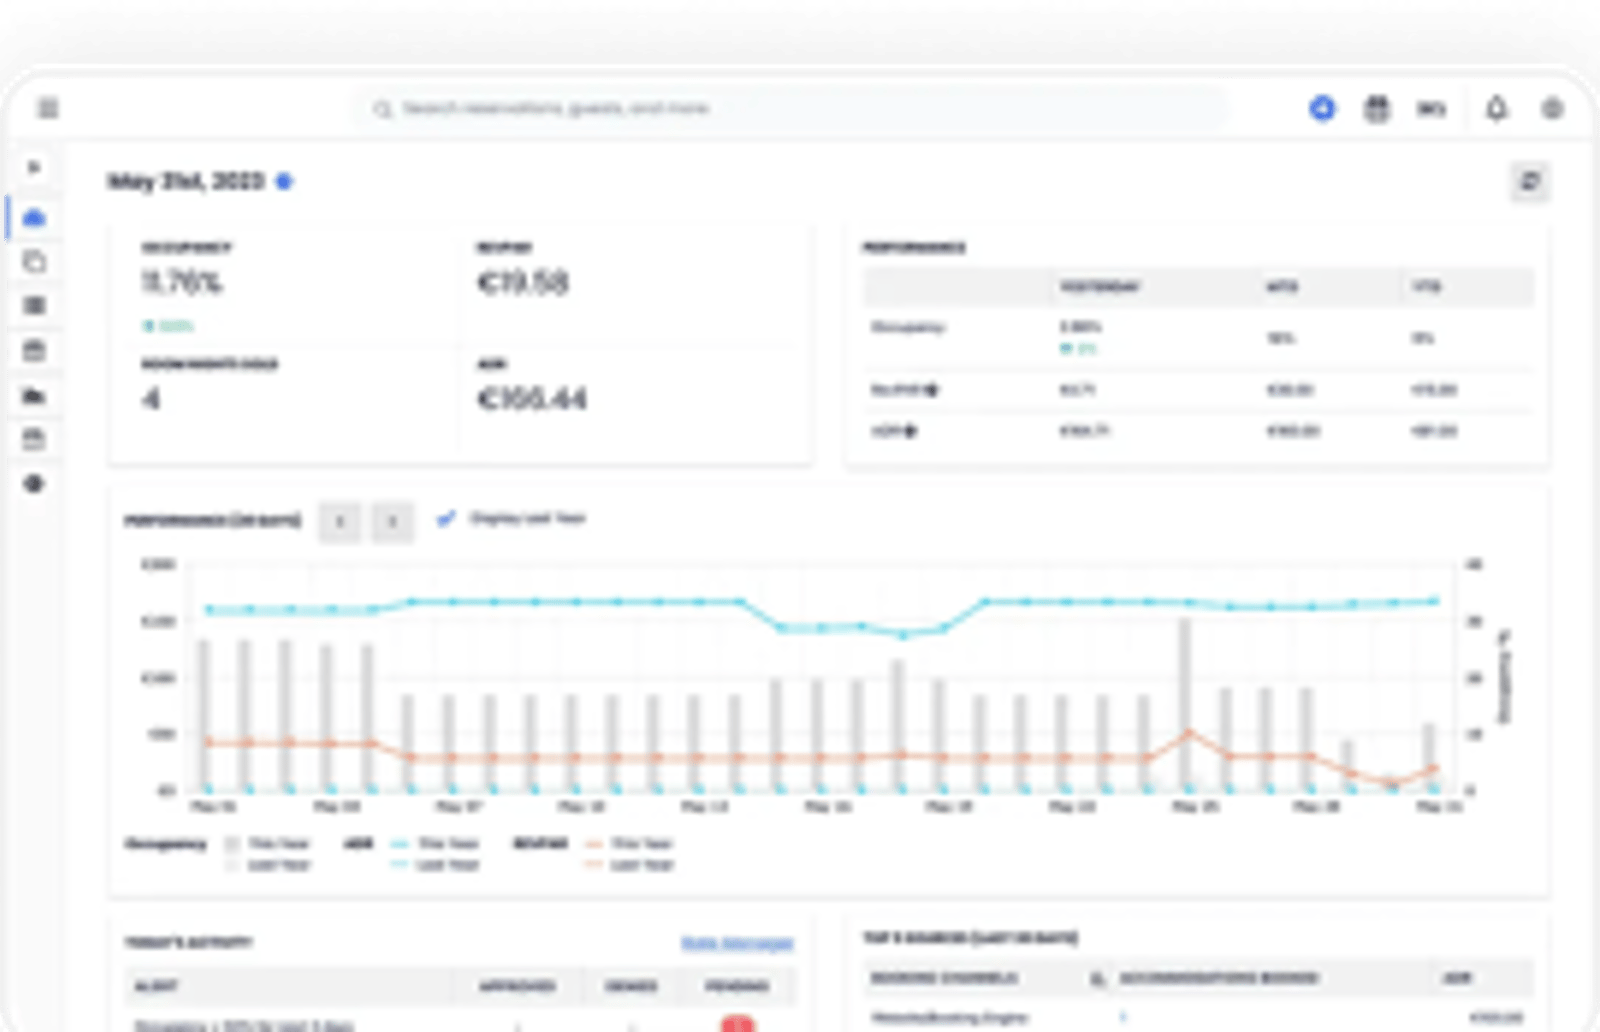This screenshot has width=1600, height=1032.
Task: Open the calendar icon in the top bar
Action: point(1377,108)
